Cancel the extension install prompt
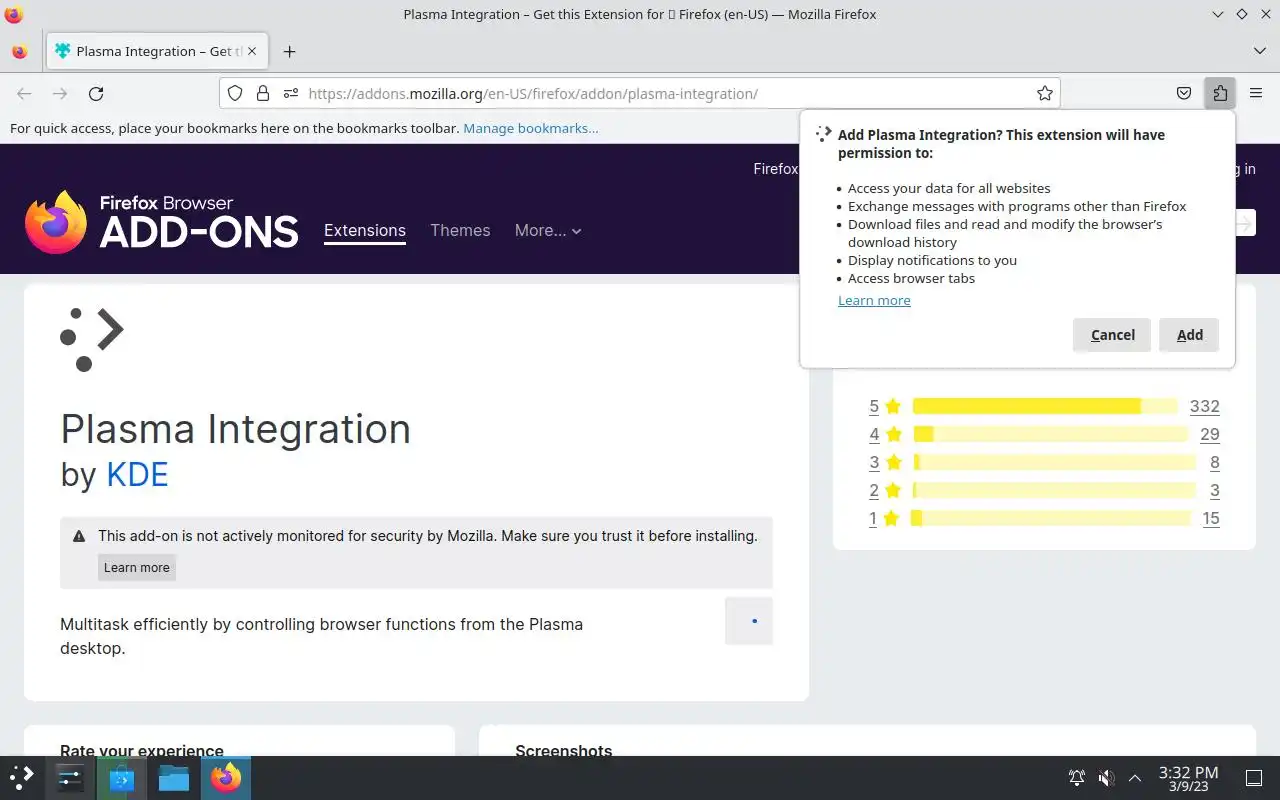This screenshot has width=1280, height=800. tap(1112, 335)
